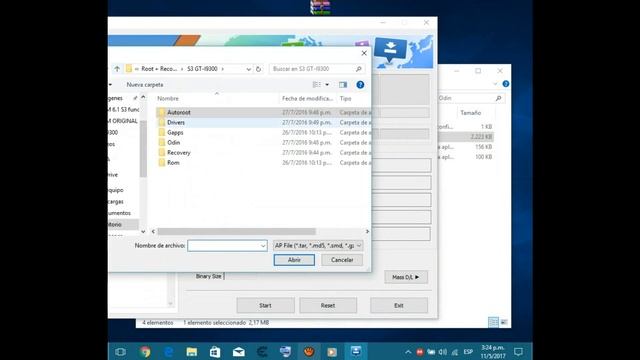Image resolution: width=640 pixels, height=360 pixels.
Task: Sort by Tipo column header
Action: click(x=345, y=98)
